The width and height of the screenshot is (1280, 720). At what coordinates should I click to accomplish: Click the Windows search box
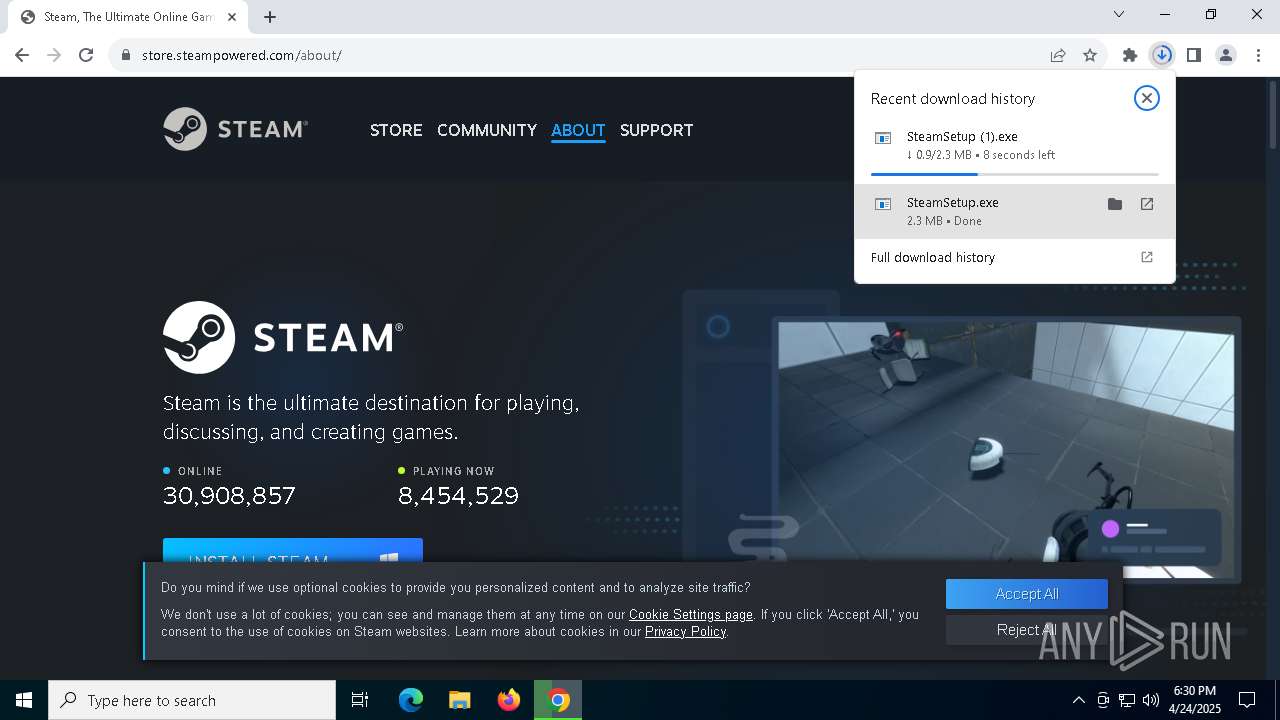(x=192, y=700)
